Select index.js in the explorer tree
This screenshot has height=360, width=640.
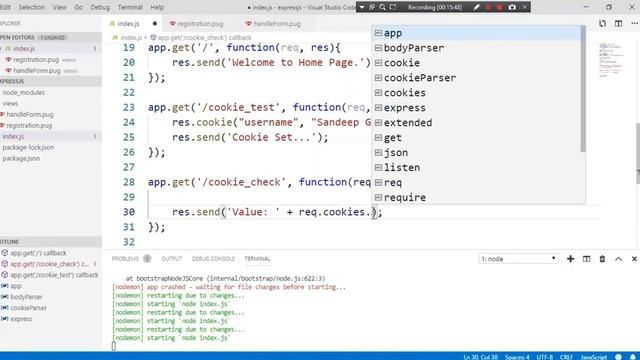[x=51, y=136]
